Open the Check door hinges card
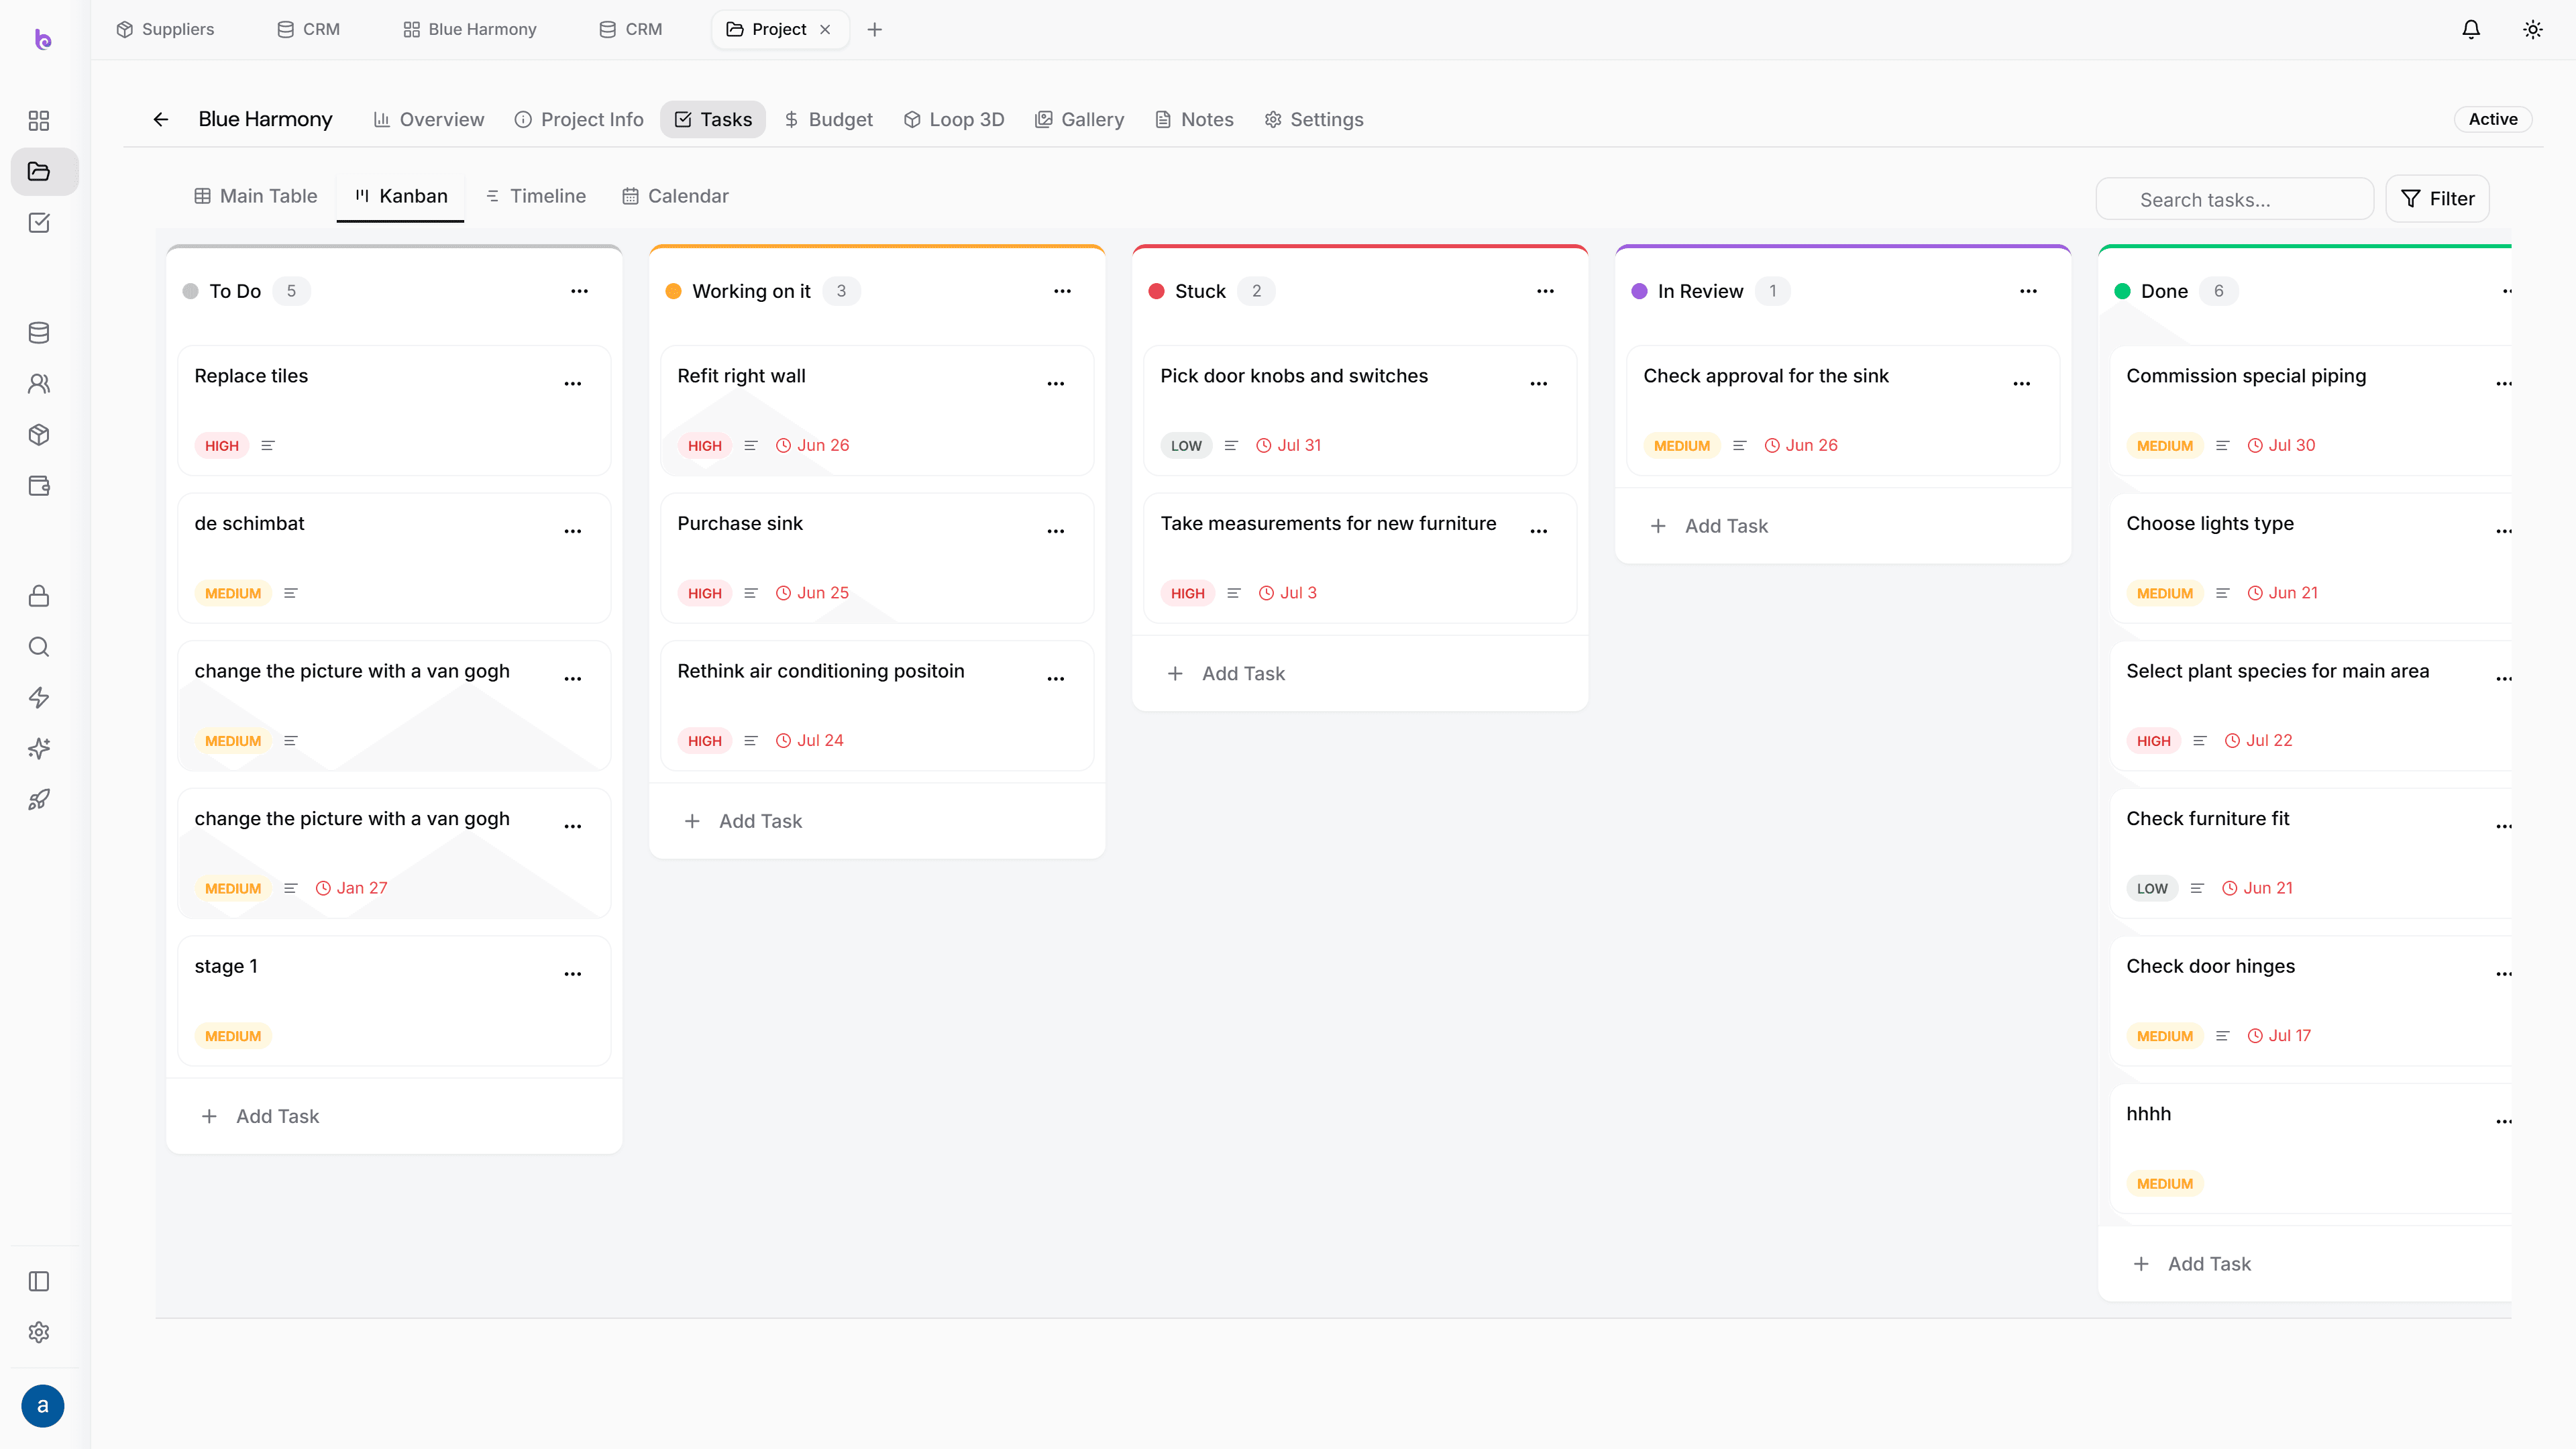 tap(2312, 1001)
